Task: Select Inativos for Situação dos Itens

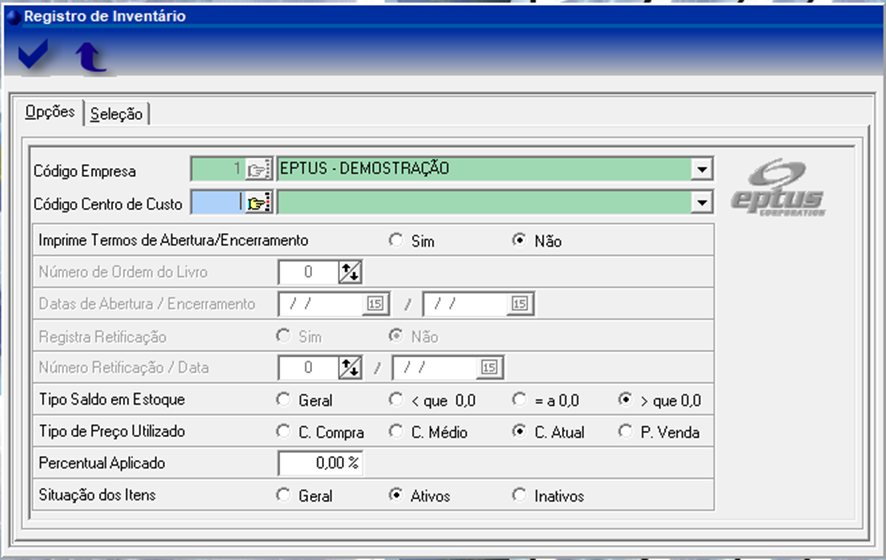Action: coord(519,496)
